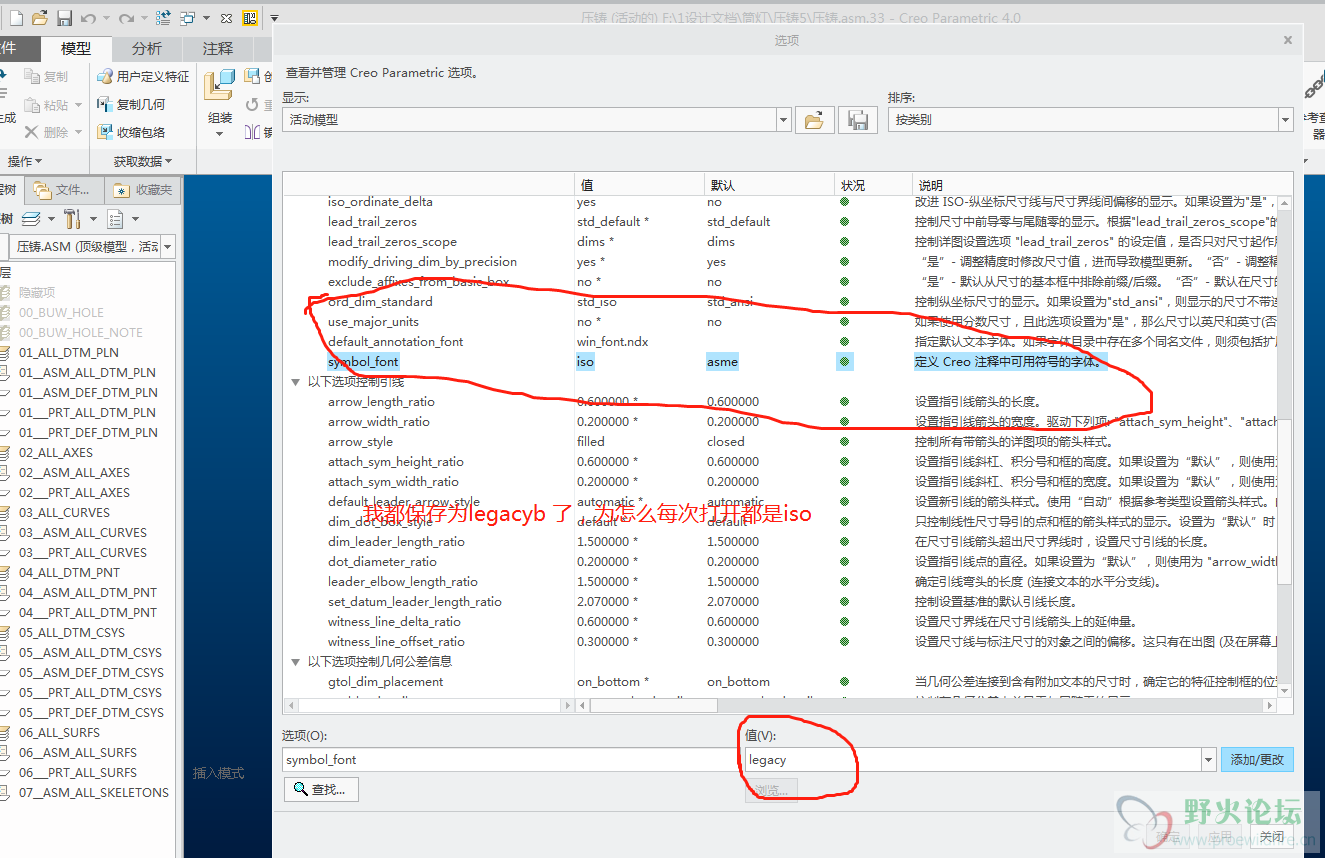The height and width of the screenshot is (858, 1325).
Task: Open Folder browser (文件...) tab icon
Action: click(42, 189)
